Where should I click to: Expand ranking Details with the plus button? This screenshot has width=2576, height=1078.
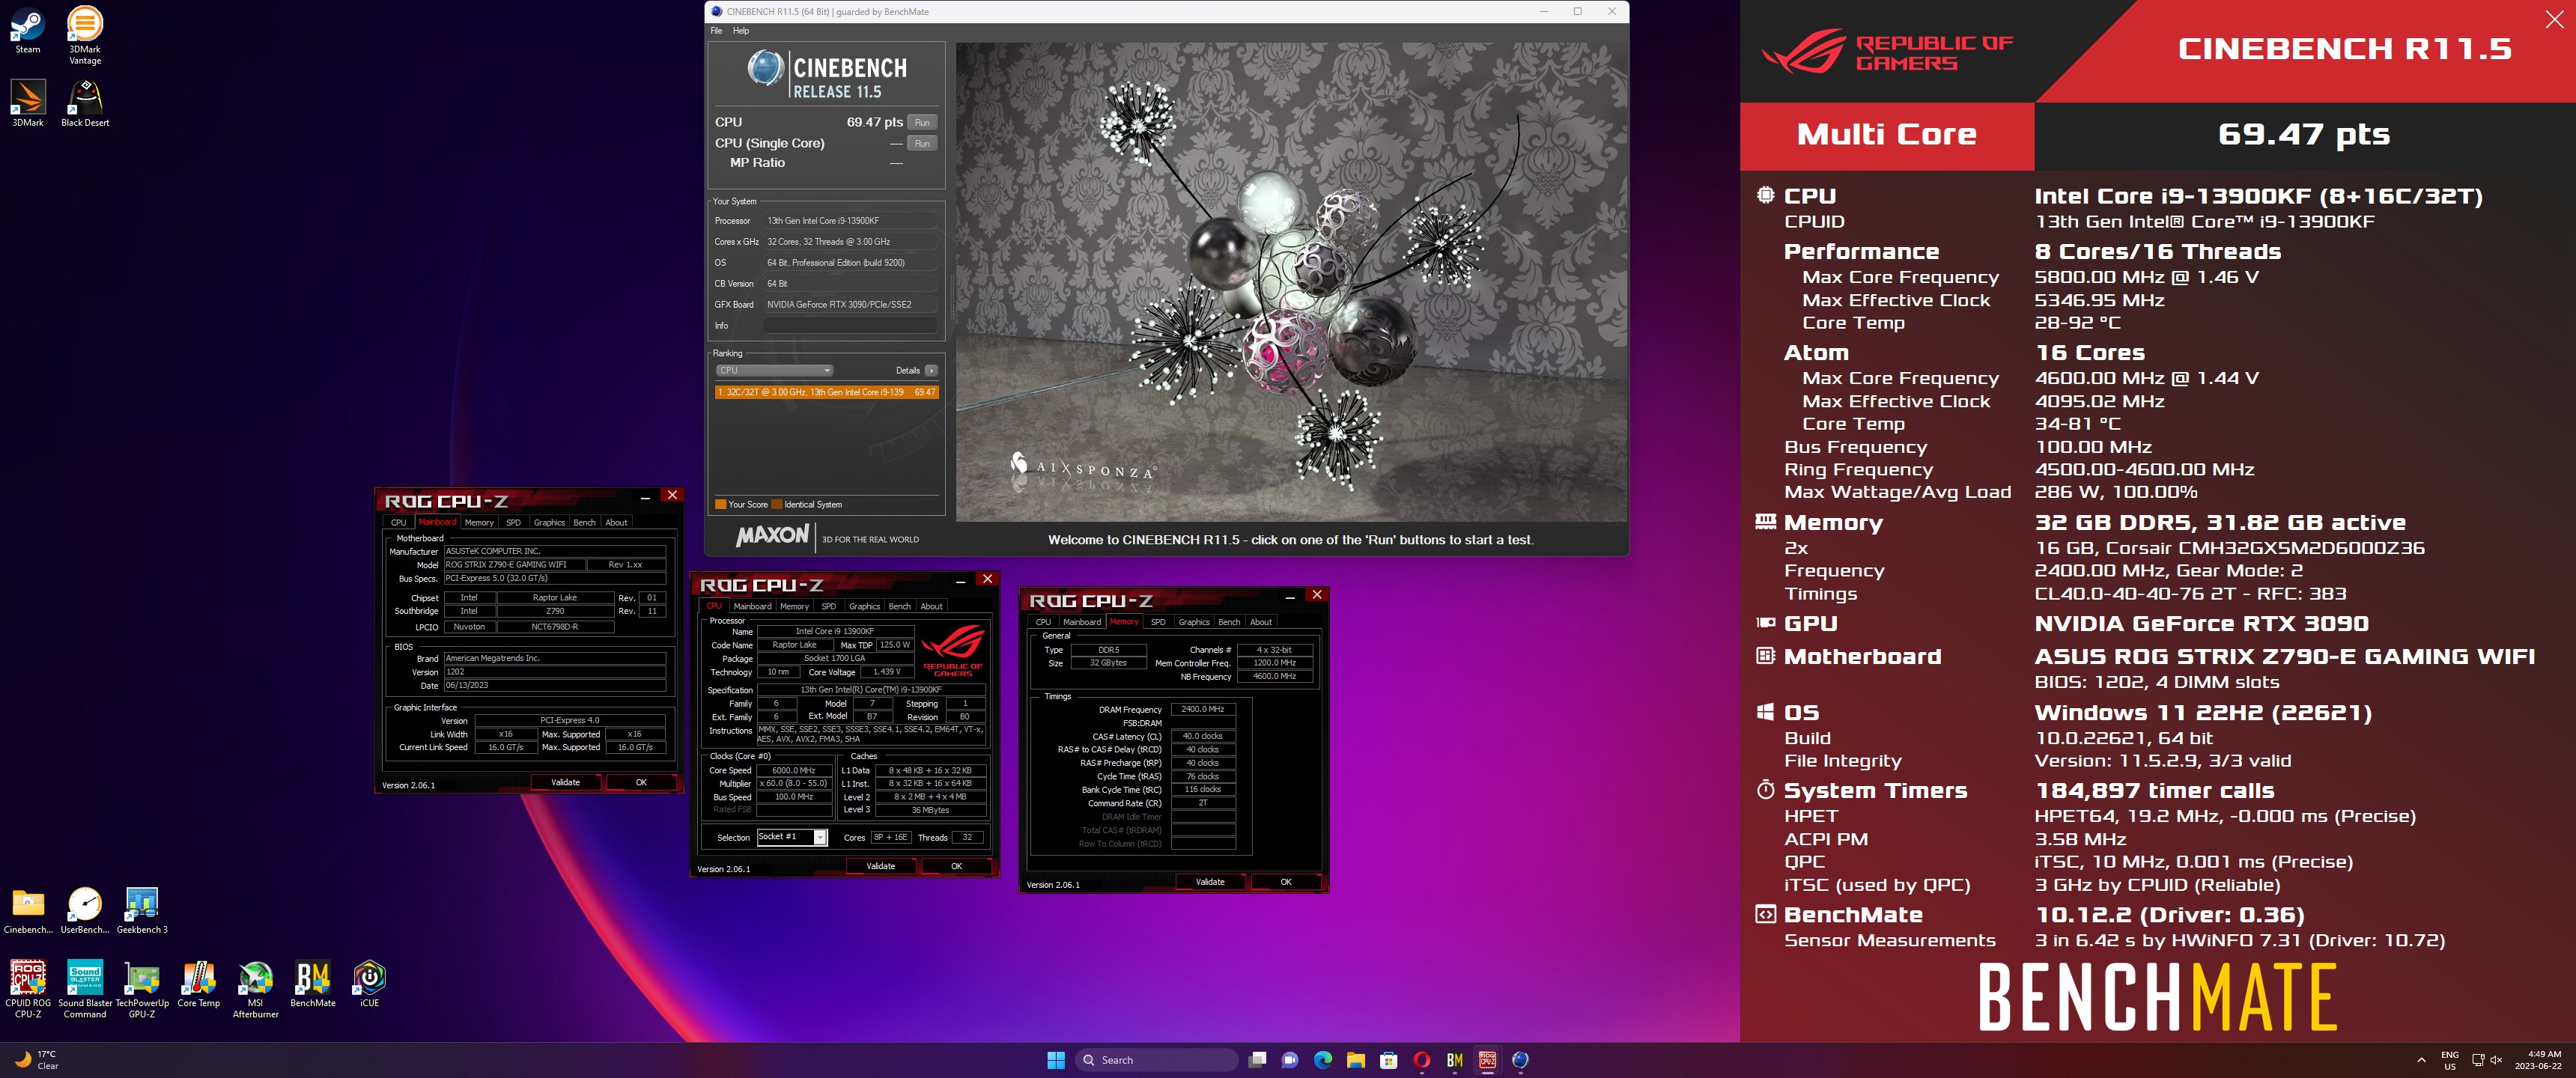point(931,370)
